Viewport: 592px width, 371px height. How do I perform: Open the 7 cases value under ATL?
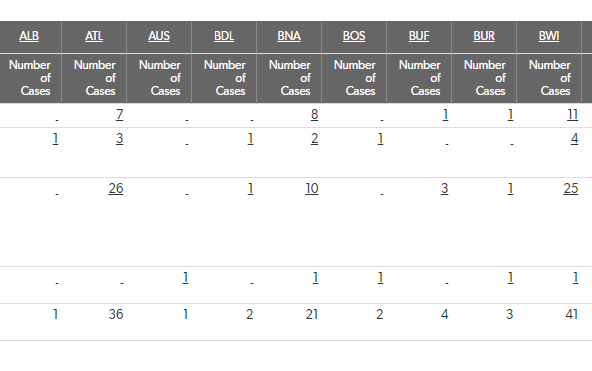click(120, 114)
